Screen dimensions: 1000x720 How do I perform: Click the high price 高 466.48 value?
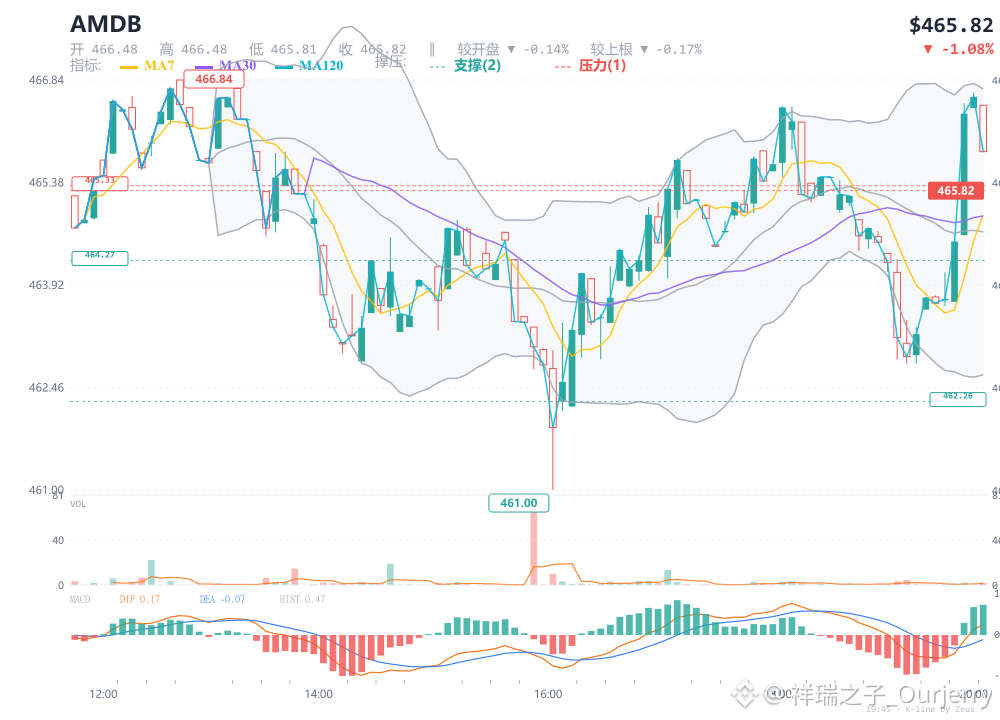tap(193, 49)
